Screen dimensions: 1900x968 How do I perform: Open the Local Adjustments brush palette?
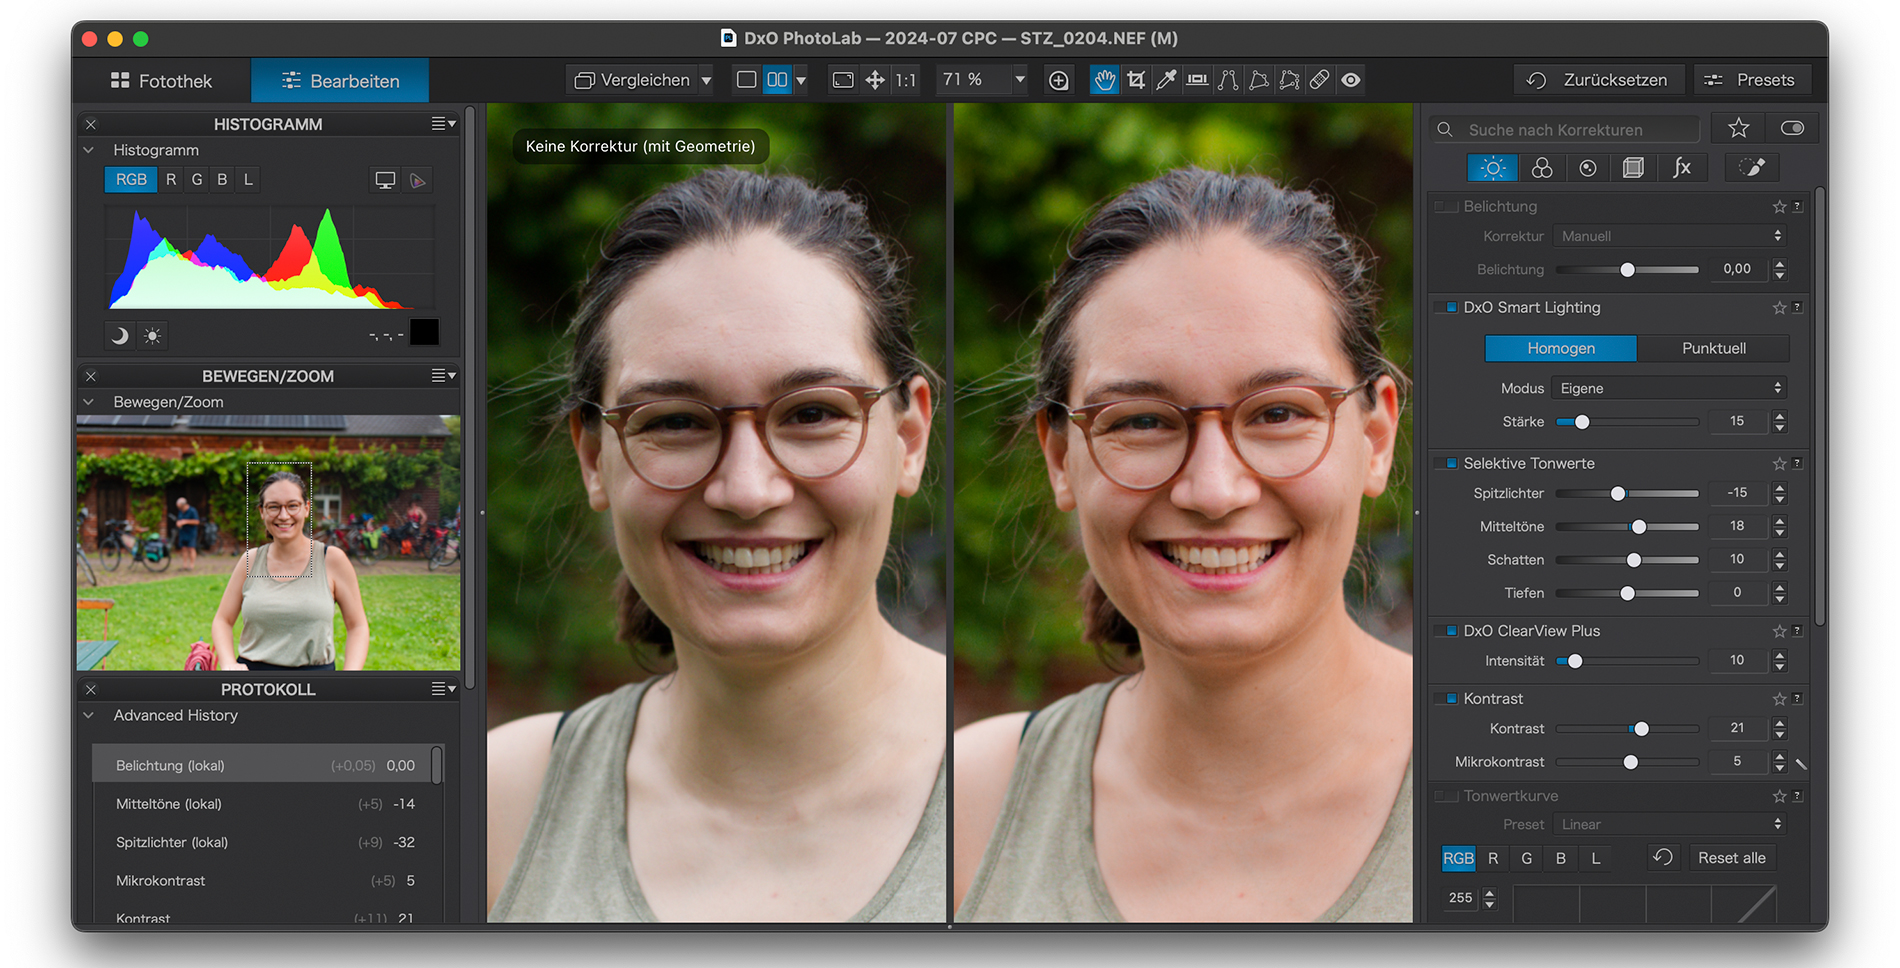1752,168
